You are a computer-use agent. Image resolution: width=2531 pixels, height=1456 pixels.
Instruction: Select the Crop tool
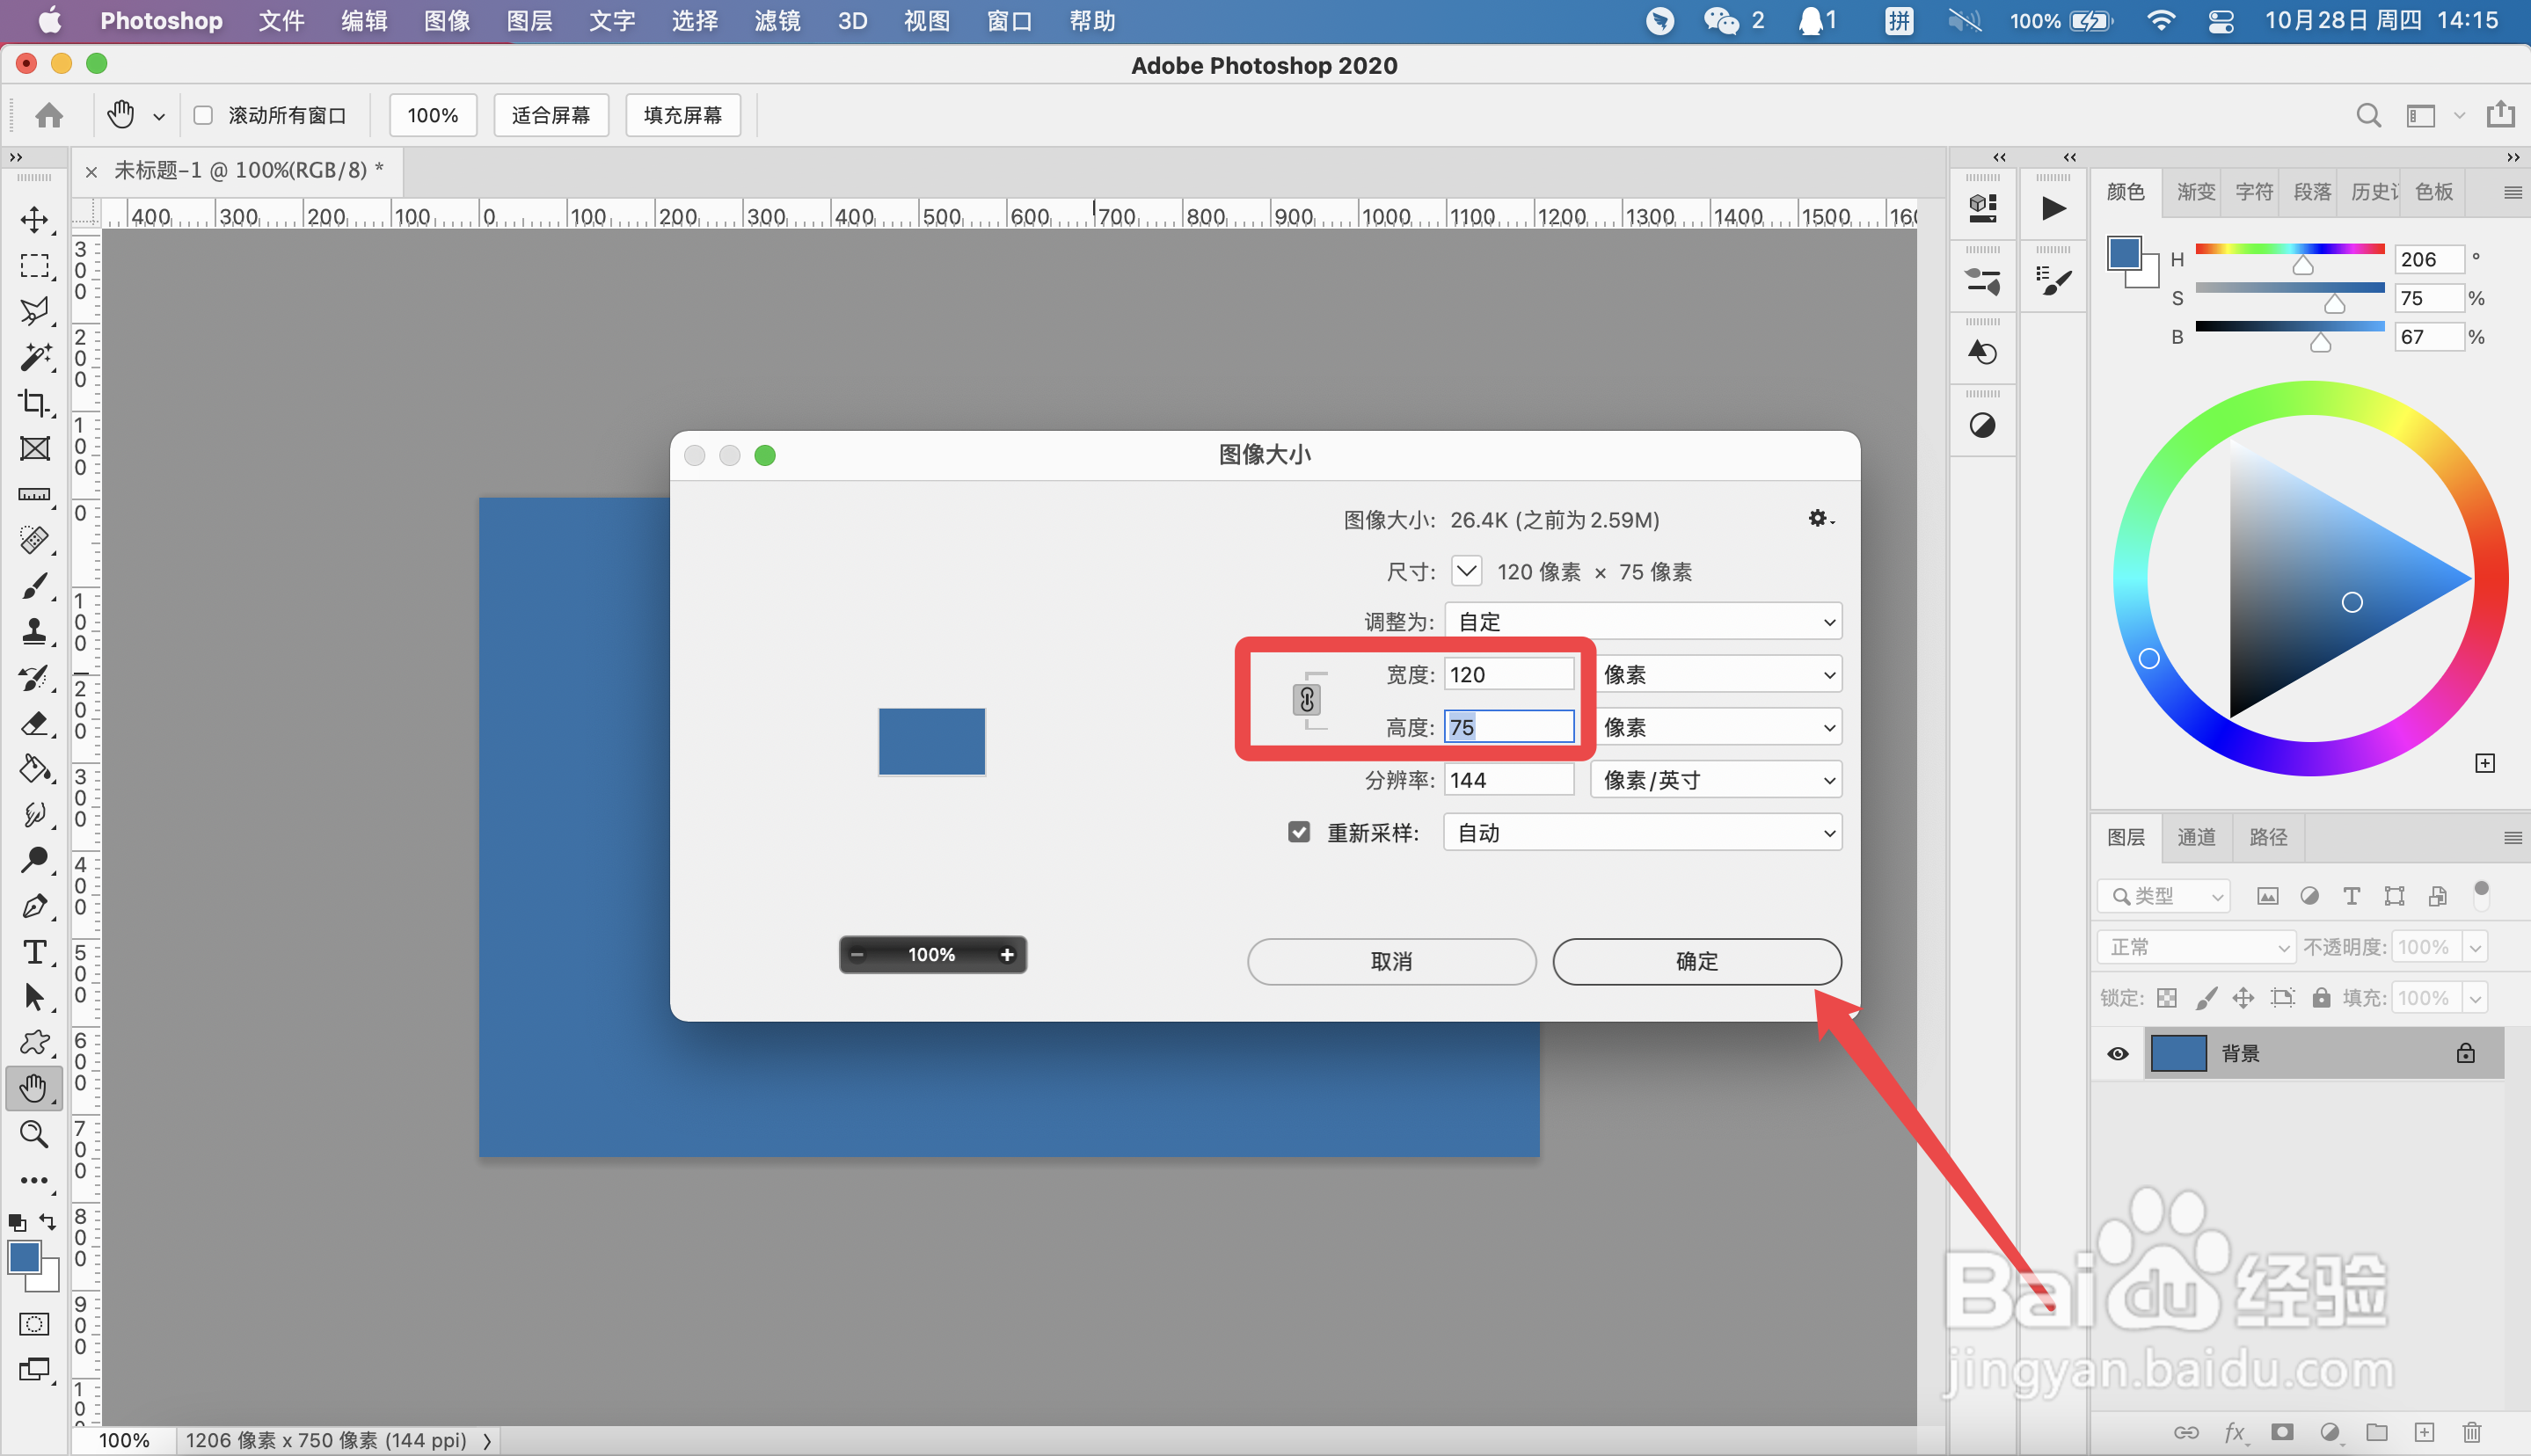[x=34, y=403]
